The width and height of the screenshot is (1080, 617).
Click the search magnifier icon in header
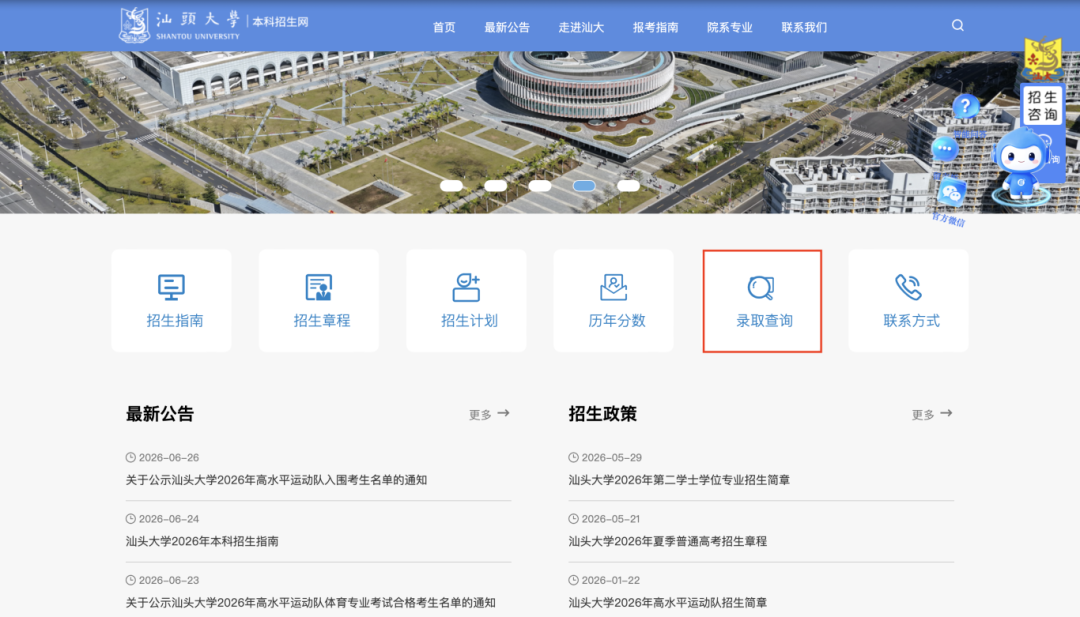click(x=957, y=25)
